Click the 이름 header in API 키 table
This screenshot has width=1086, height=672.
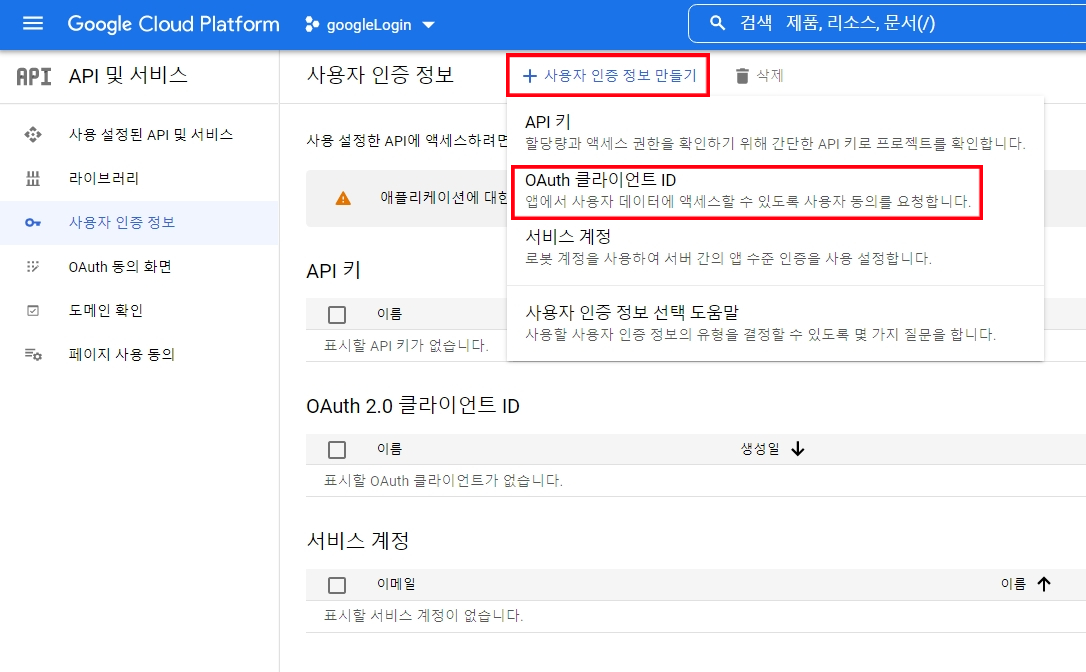coord(389,314)
